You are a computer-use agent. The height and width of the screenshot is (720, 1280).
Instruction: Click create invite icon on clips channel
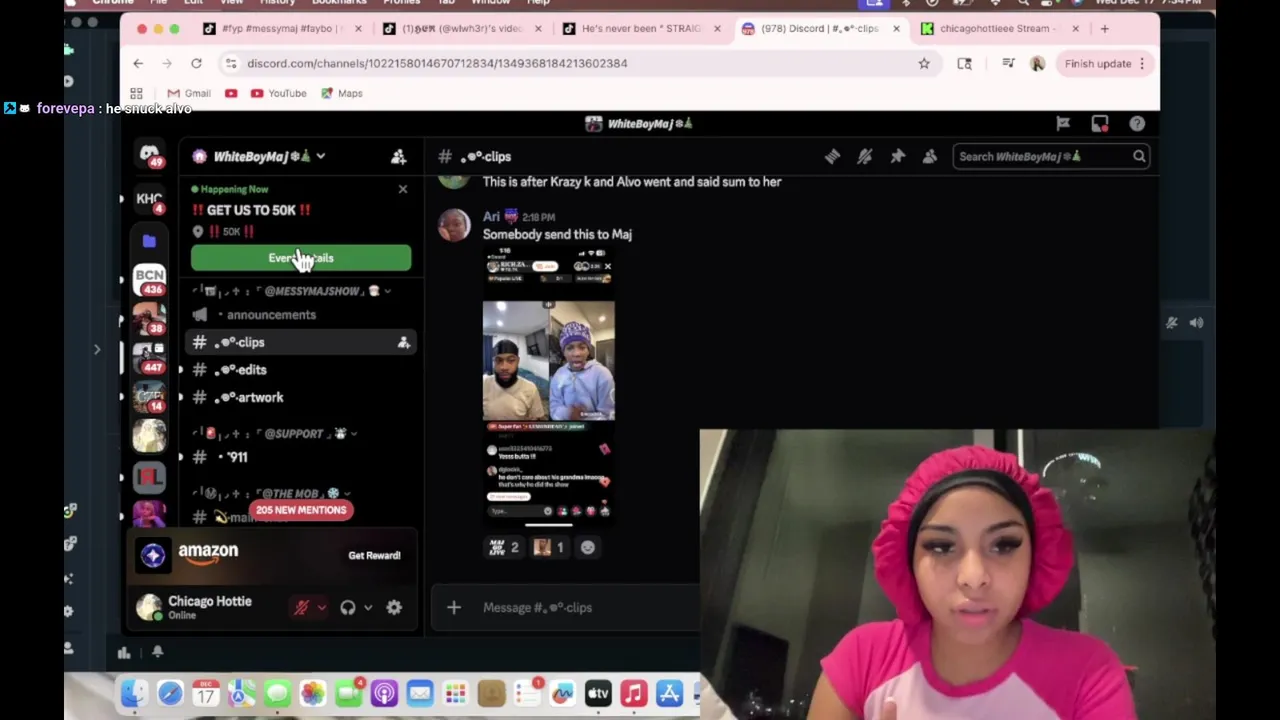point(403,342)
